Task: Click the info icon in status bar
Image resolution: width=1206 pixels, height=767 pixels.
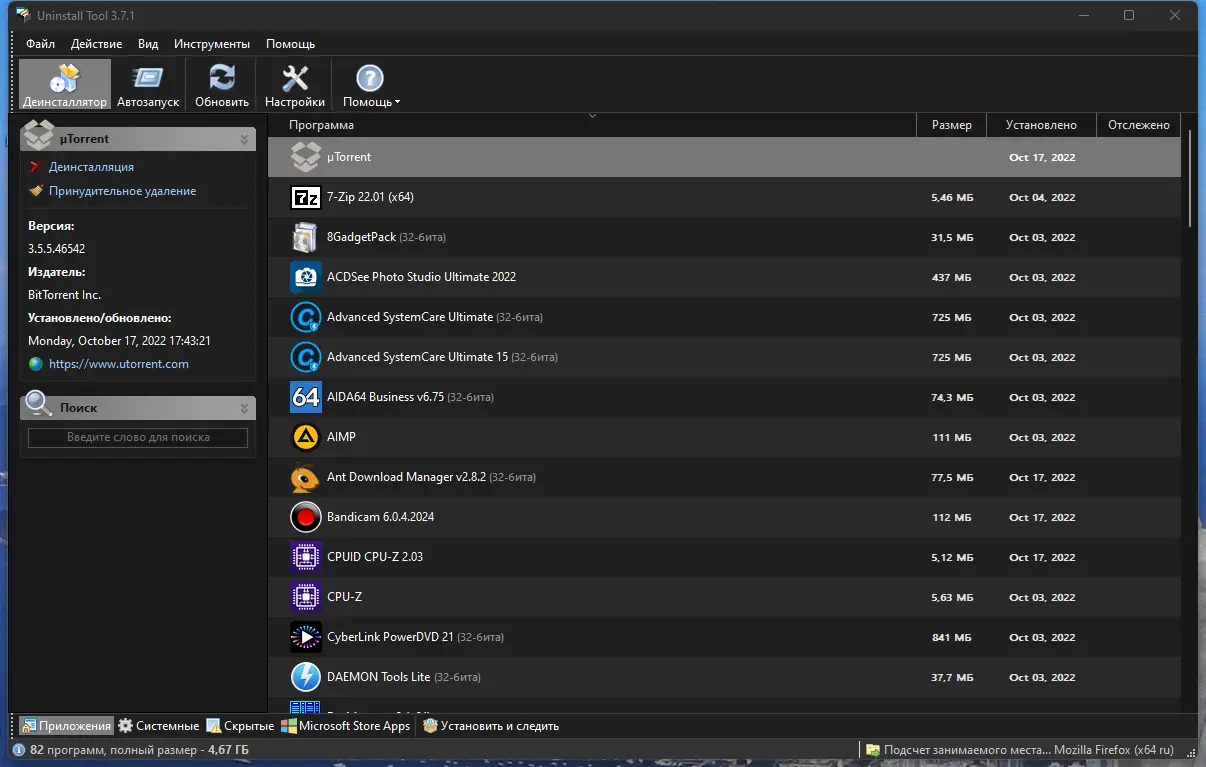Action: [20, 750]
